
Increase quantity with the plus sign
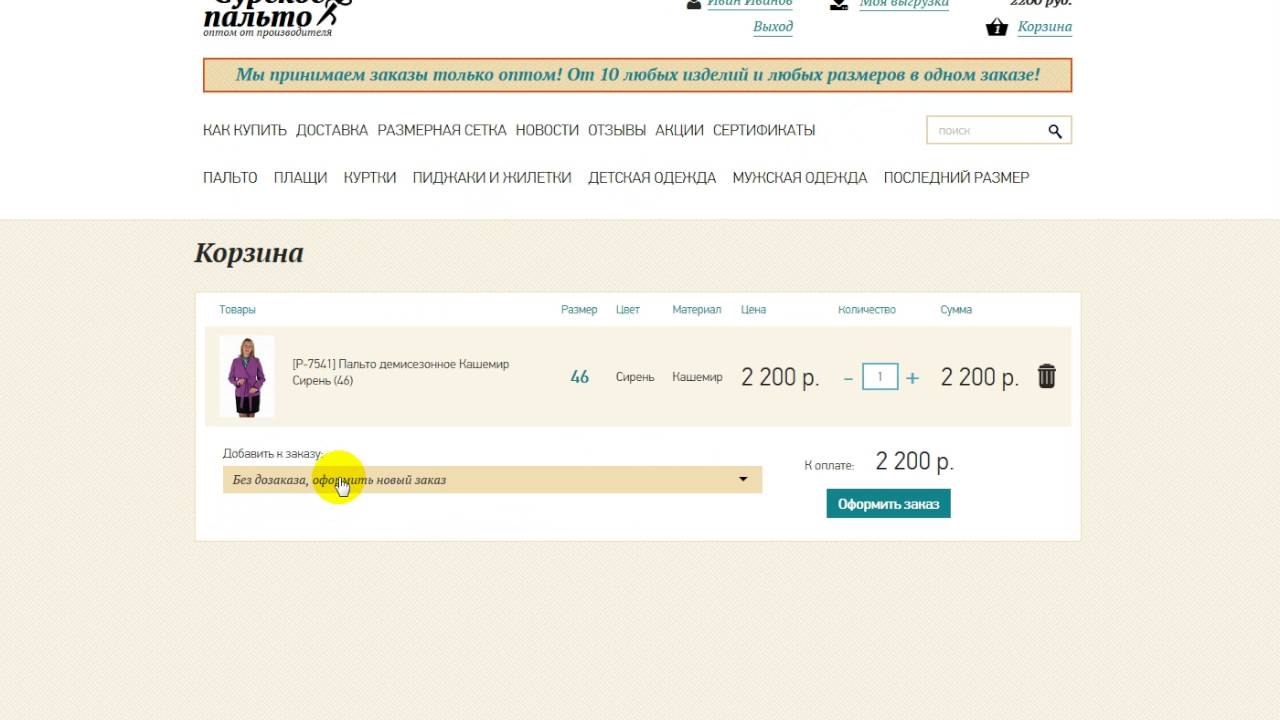click(x=912, y=378)
